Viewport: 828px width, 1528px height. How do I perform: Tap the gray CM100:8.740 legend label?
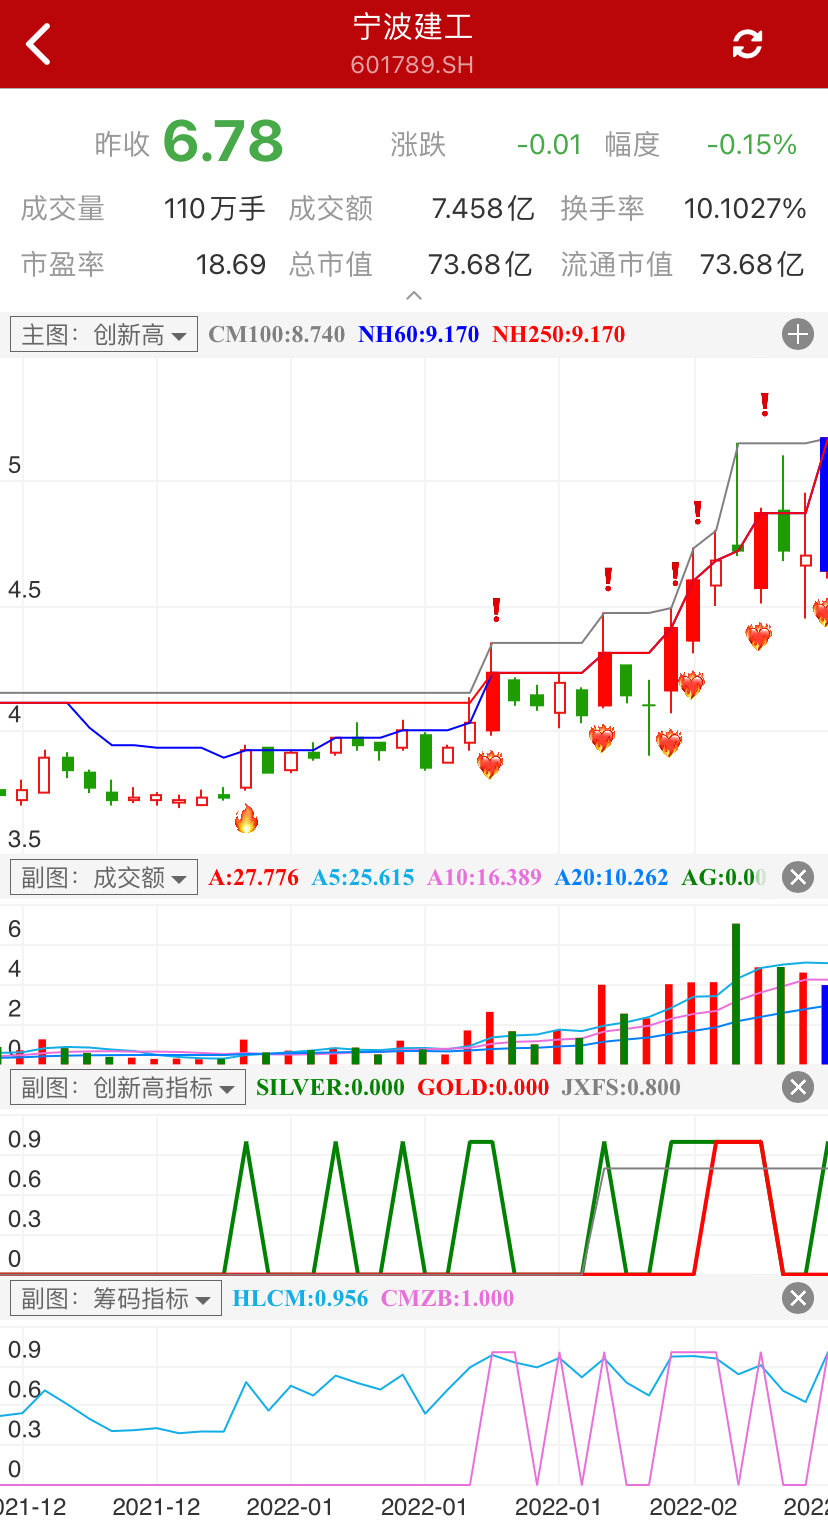click(x=276, y=335)
